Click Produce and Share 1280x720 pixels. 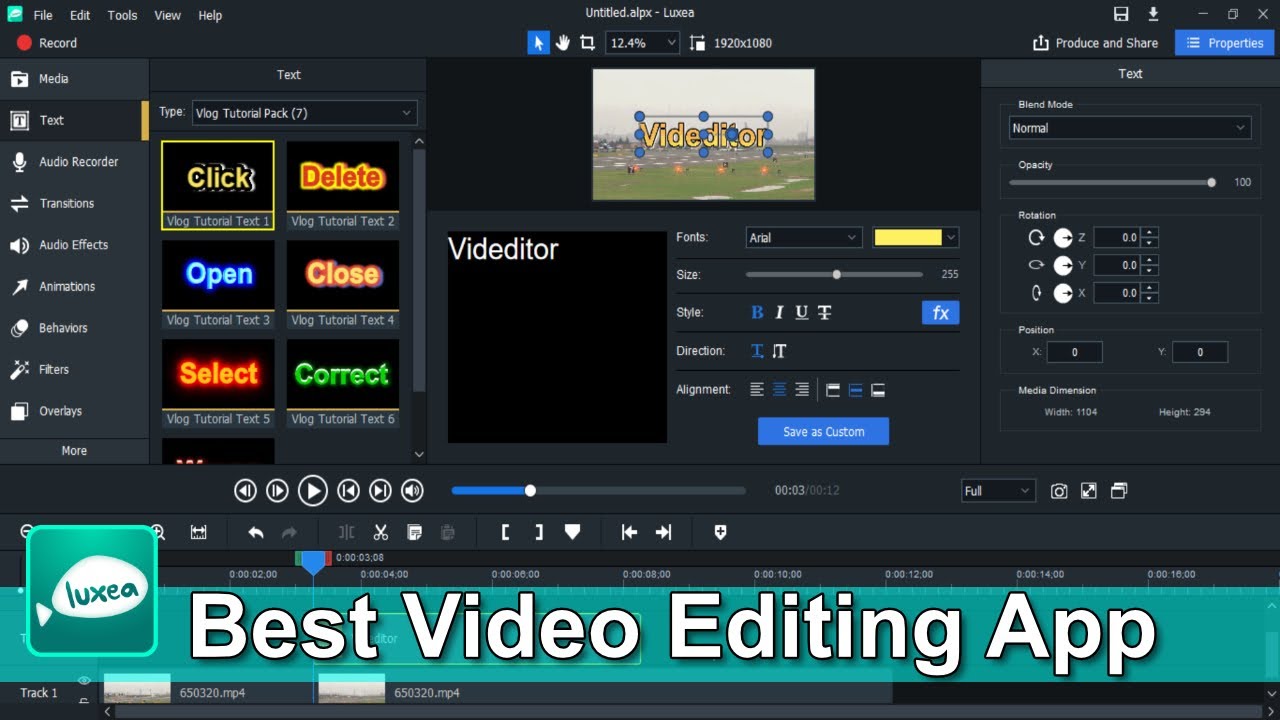pos(1095,43)
